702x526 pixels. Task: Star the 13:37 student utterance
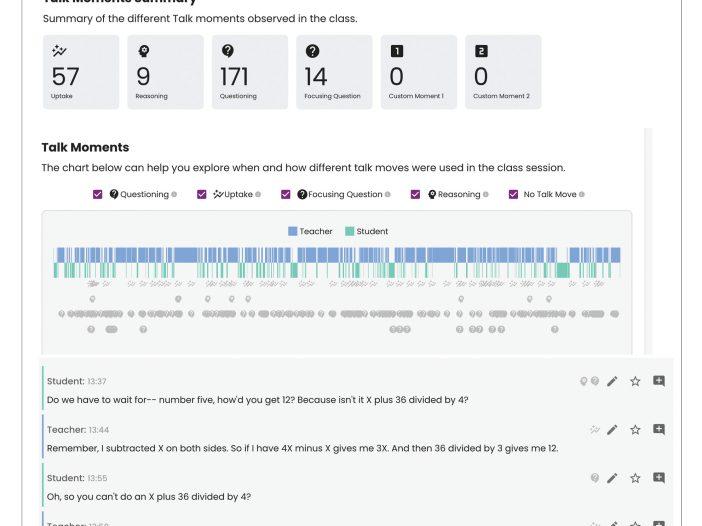[635, 381]
